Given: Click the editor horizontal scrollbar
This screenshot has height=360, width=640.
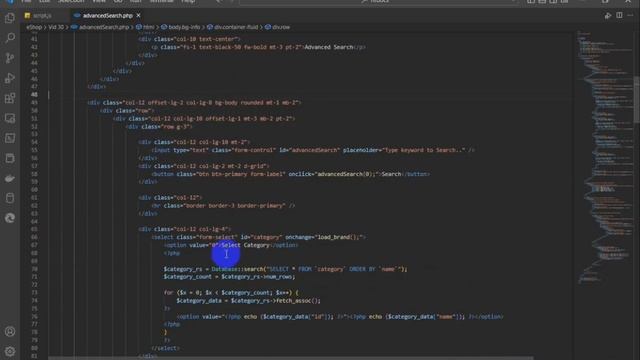Looking at the screenshot, I should point(291,358).
